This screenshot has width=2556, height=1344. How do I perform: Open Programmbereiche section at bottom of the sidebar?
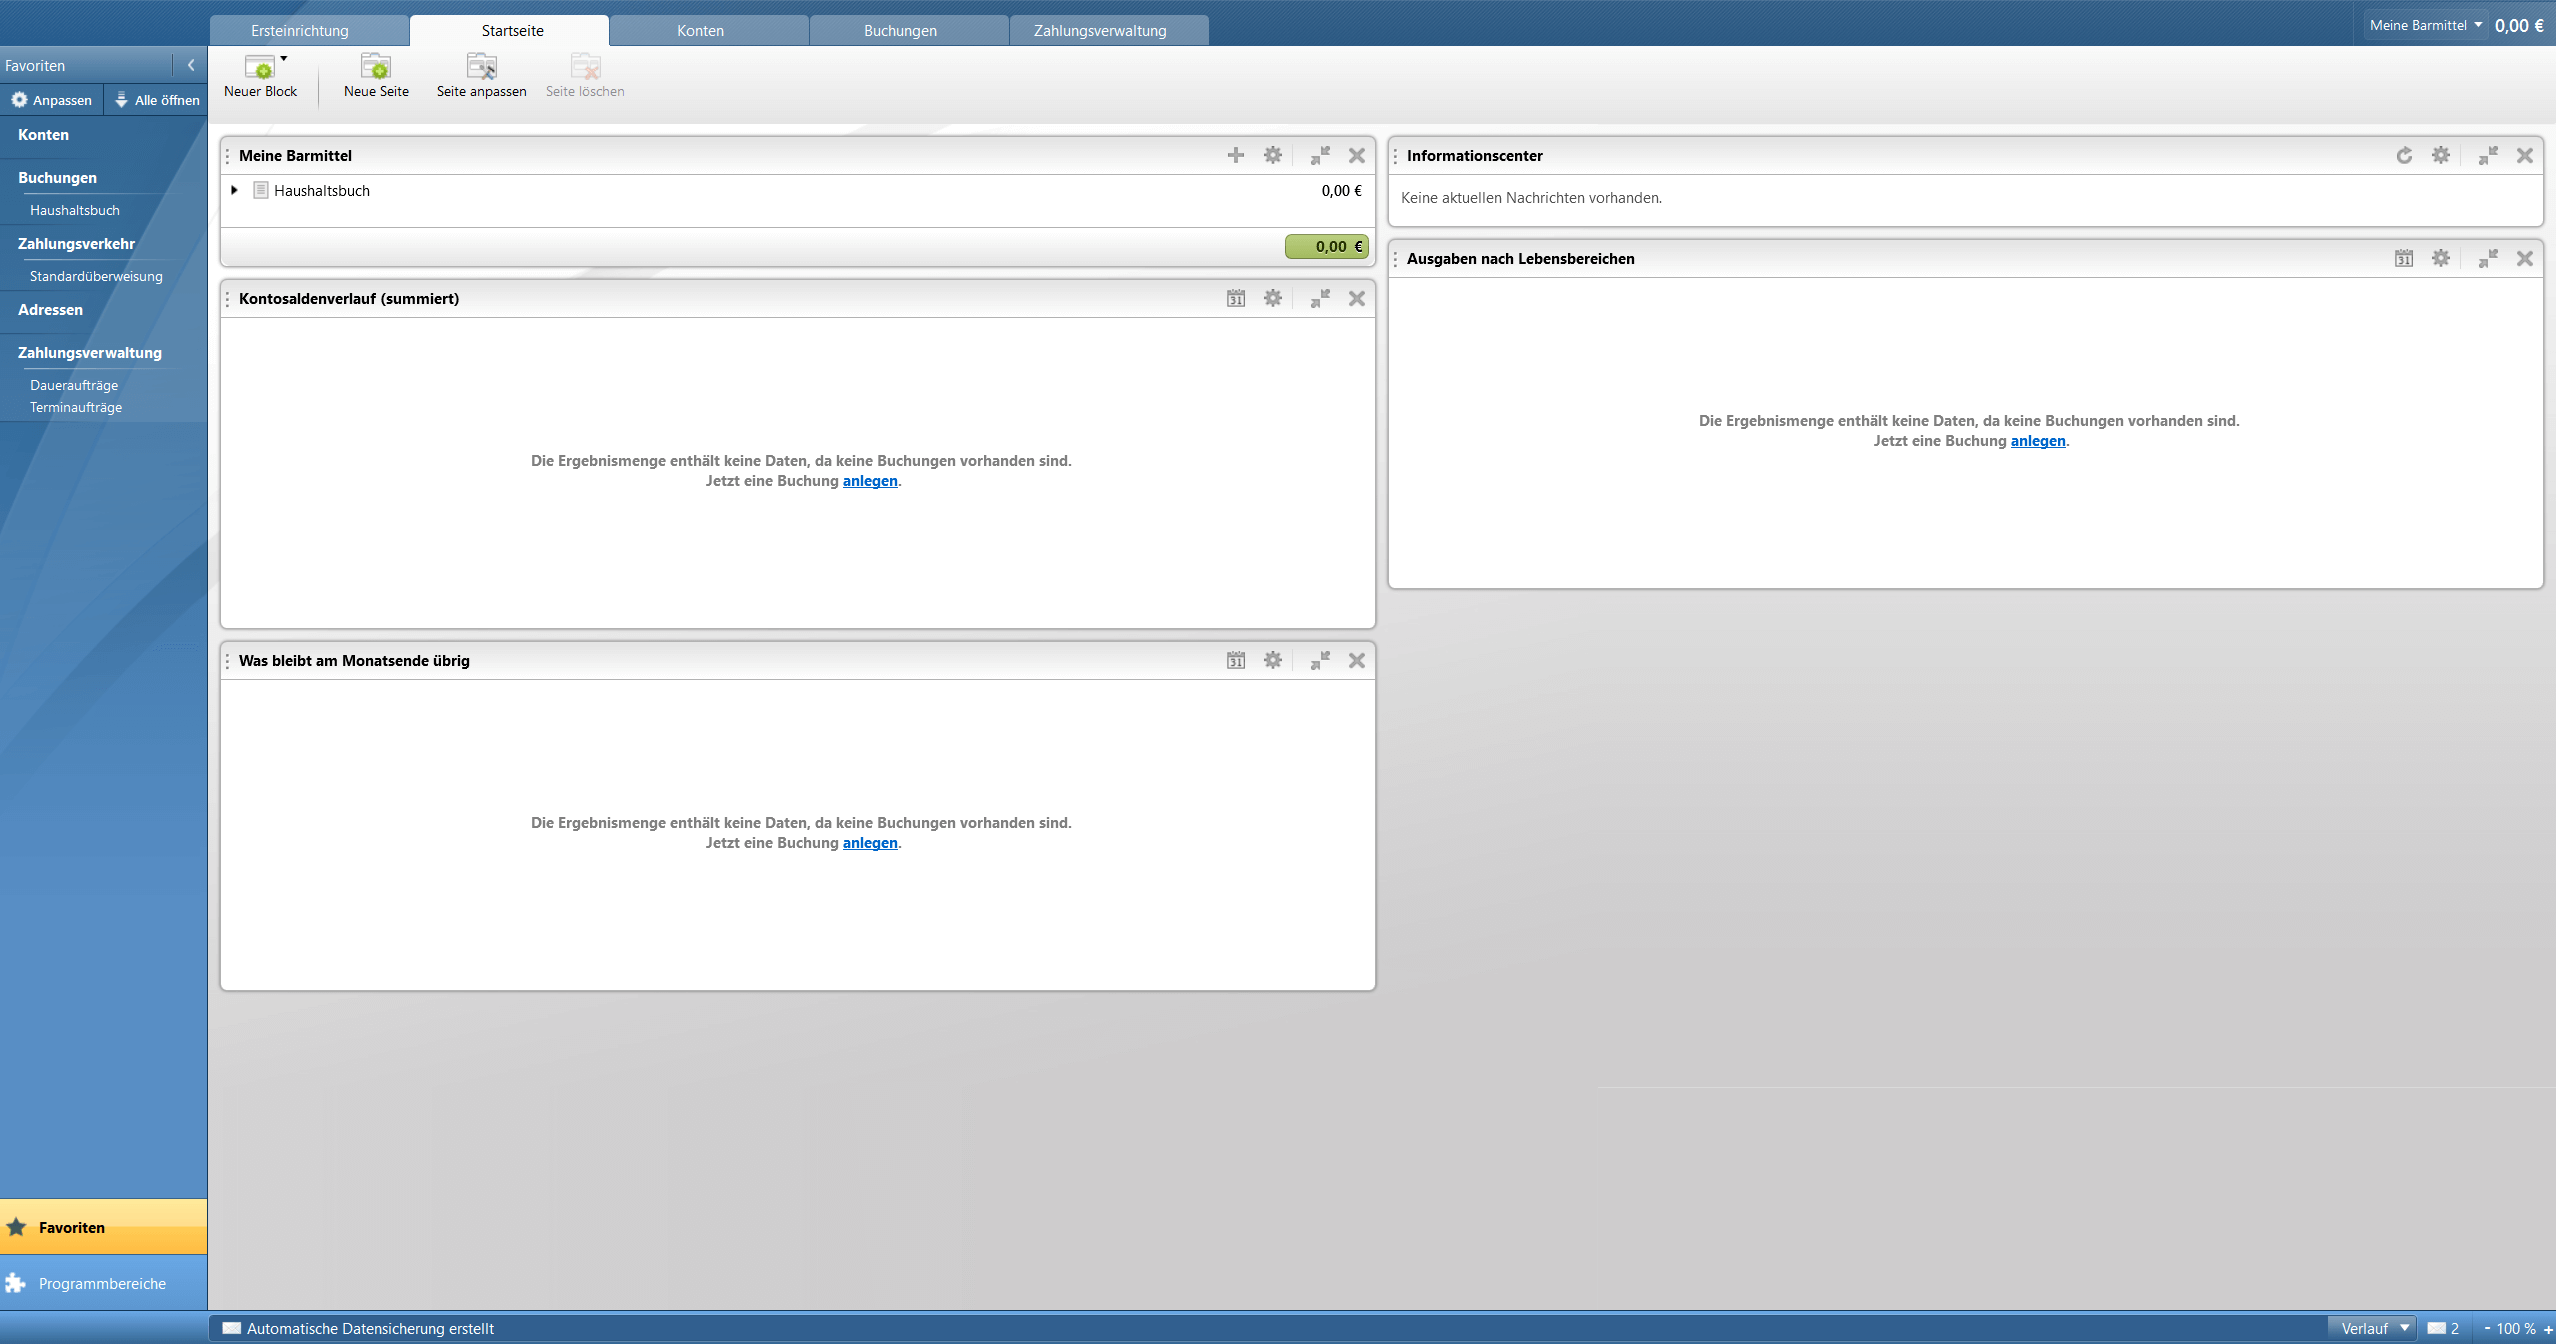(x=102, y=1283)
